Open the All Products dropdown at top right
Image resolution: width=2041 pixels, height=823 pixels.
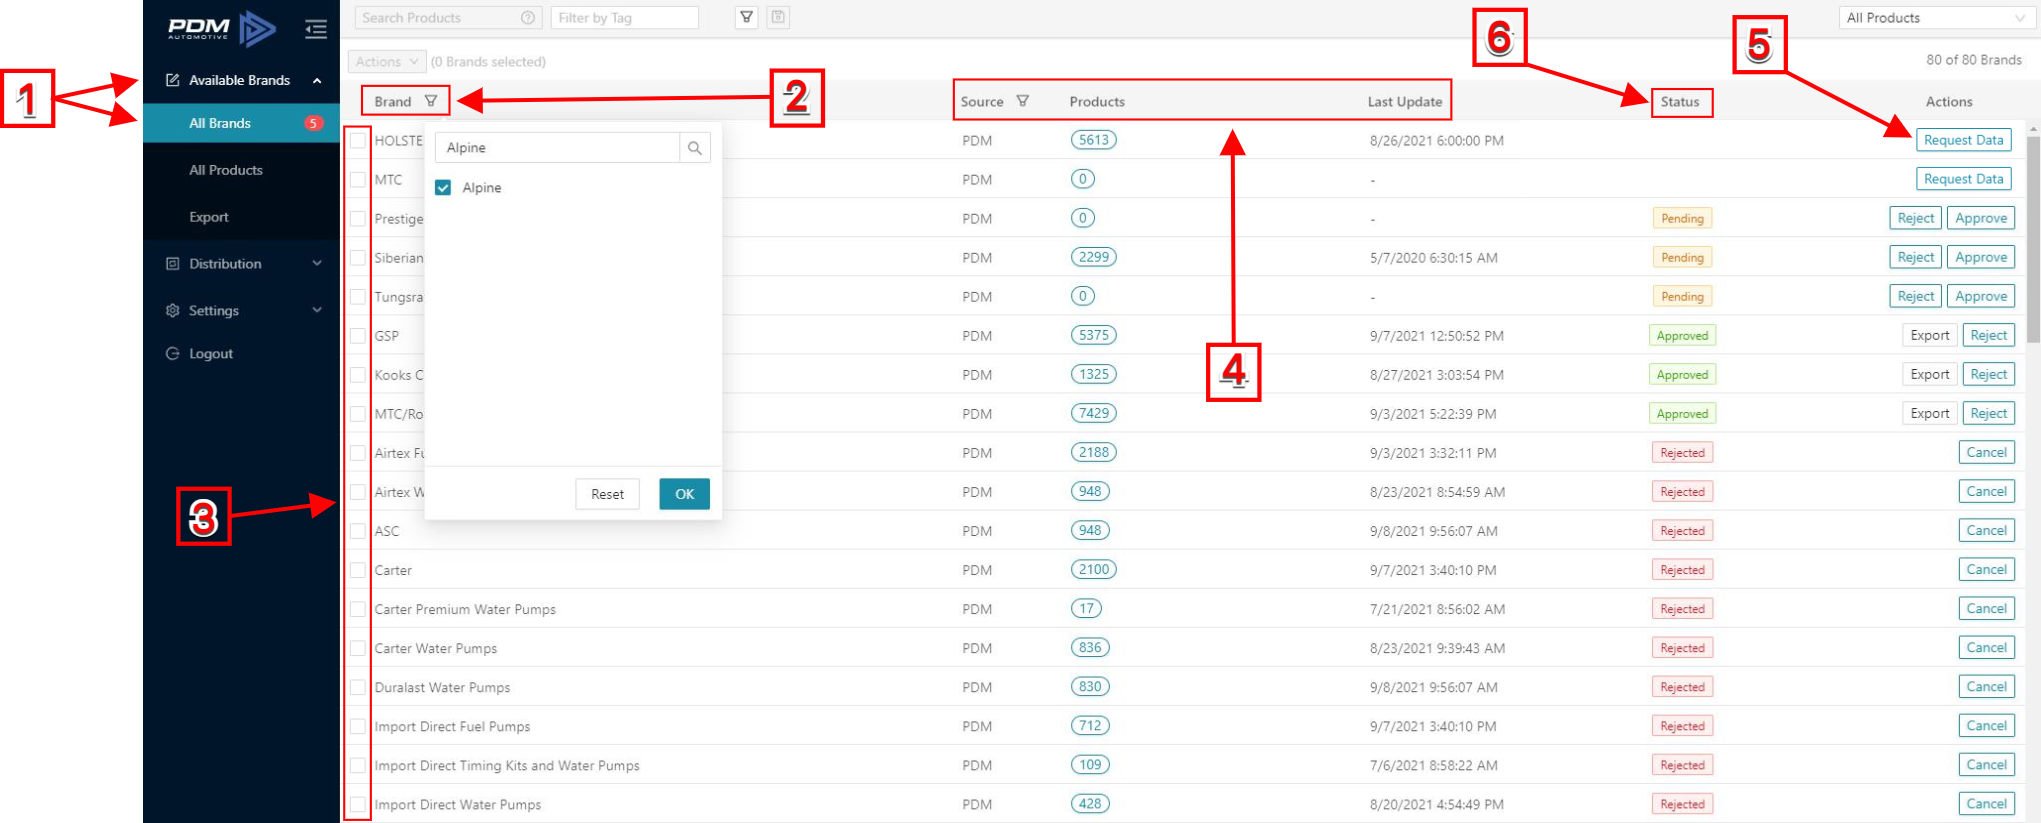point(1936,18)
